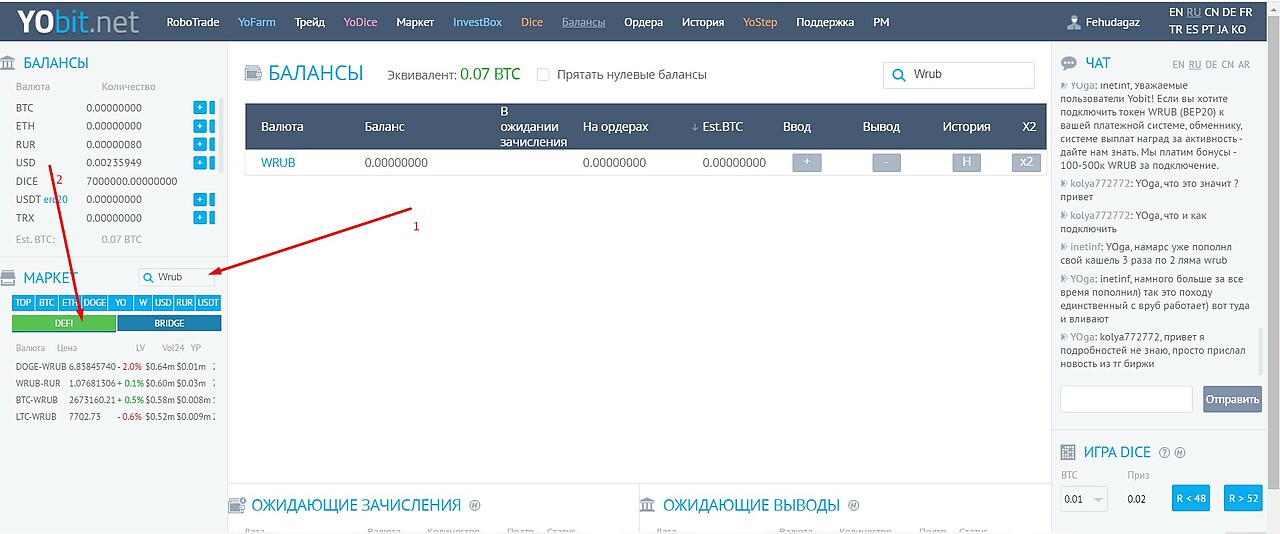The height and width of the screenshot is (534, 1280).
Task: Click the chat message input box
Action: point(1126,399)
